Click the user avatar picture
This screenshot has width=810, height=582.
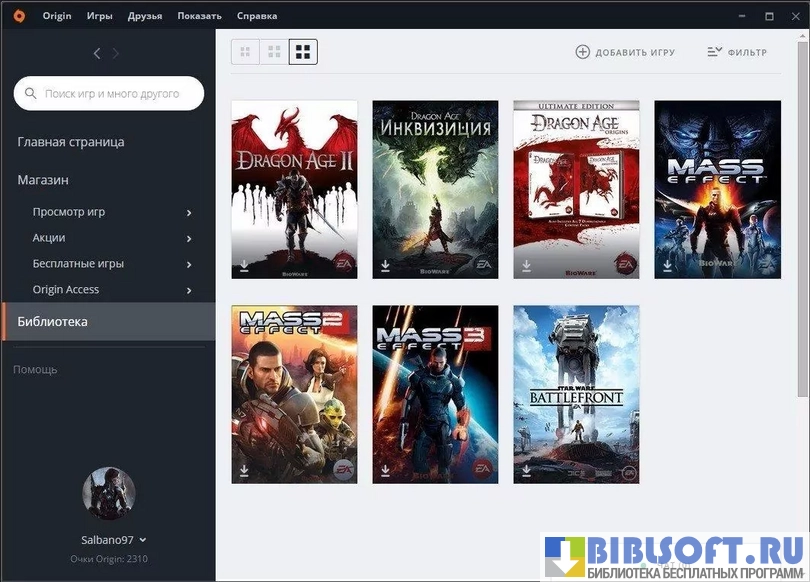pos(108,493)
